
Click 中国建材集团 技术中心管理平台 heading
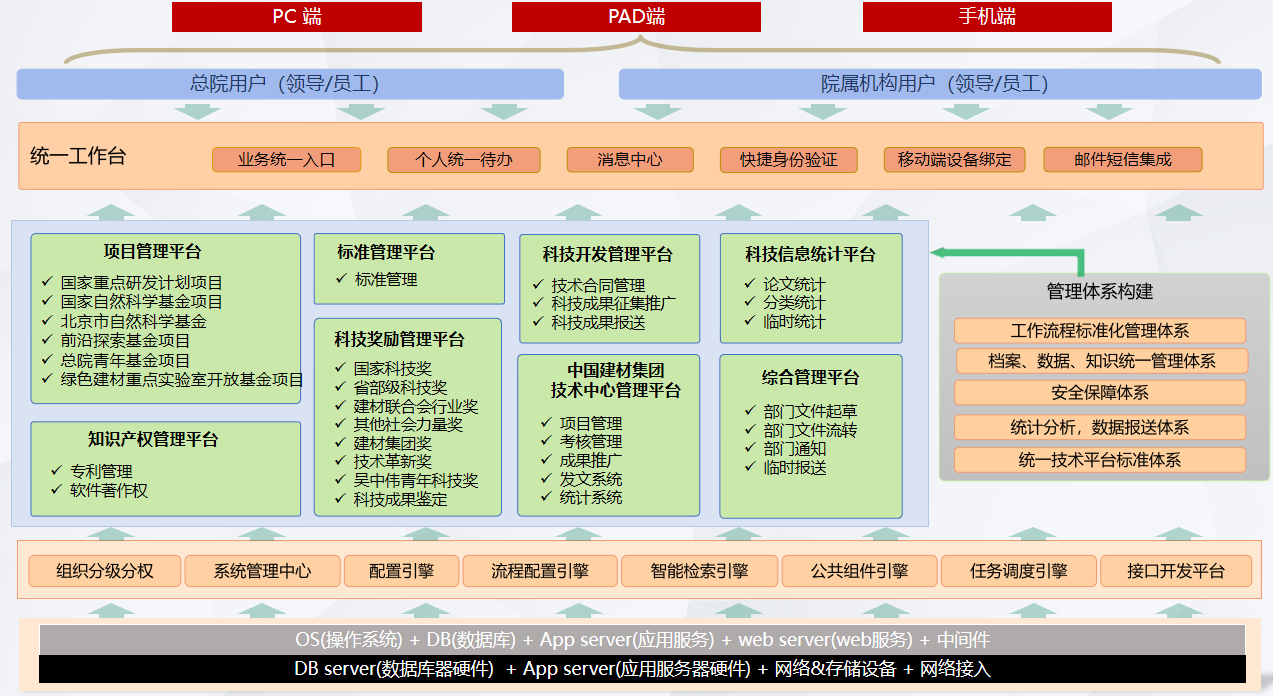click(616, 380)
